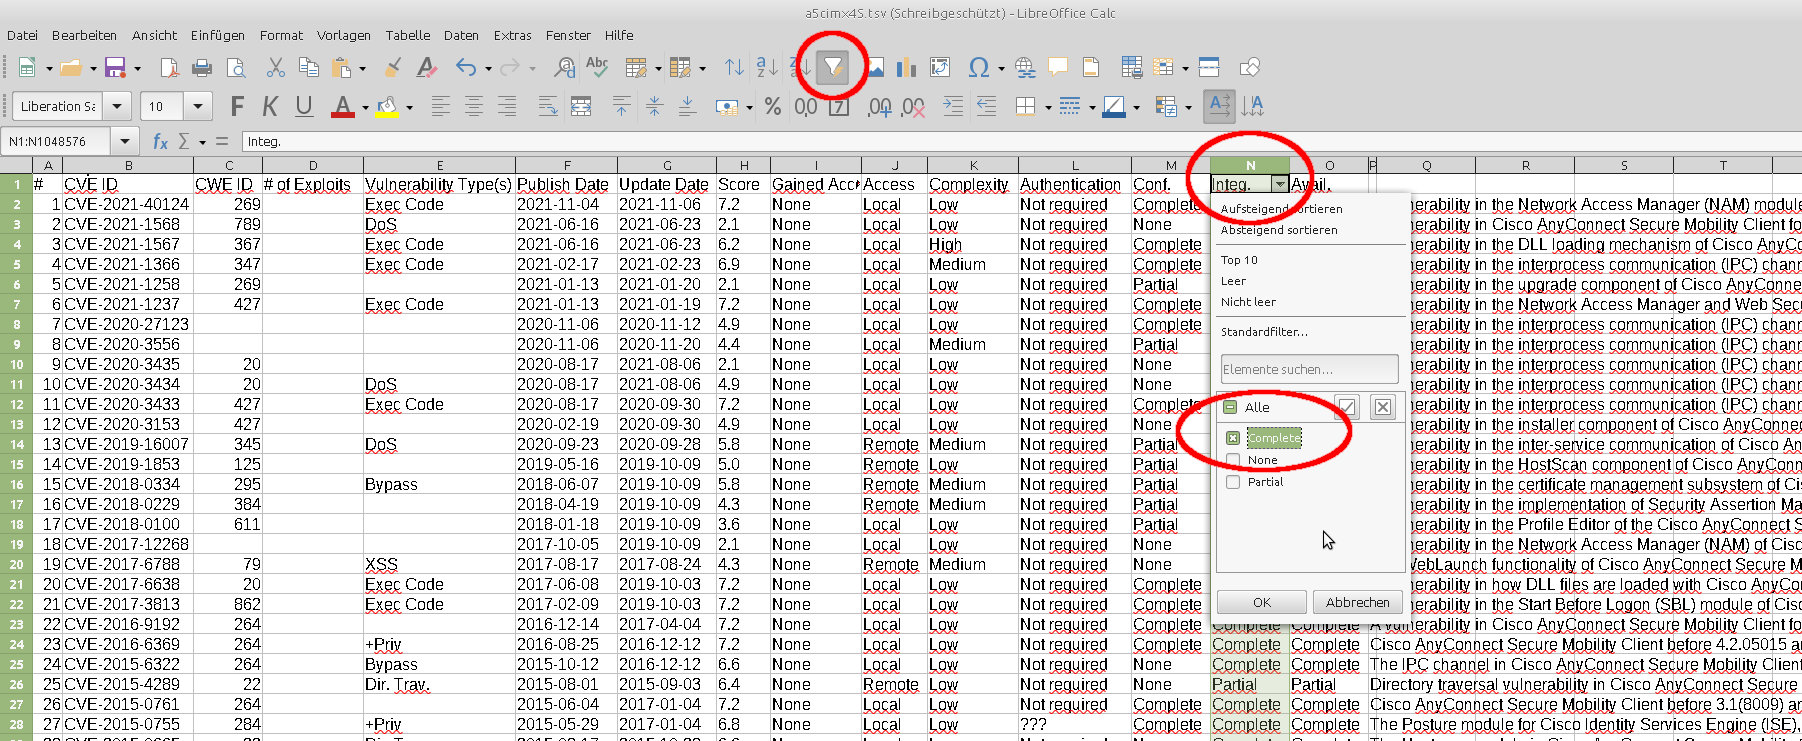Choose Aufsteigend sortieren in filter menu

[1281, 209]
